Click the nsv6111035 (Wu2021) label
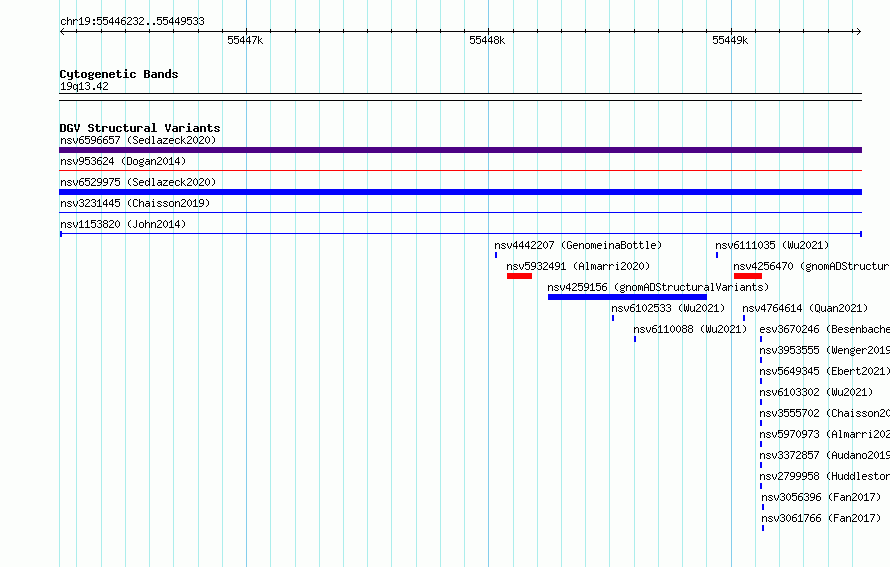The height and width of the screenshot is (567, 890). [x=772, y=245]
